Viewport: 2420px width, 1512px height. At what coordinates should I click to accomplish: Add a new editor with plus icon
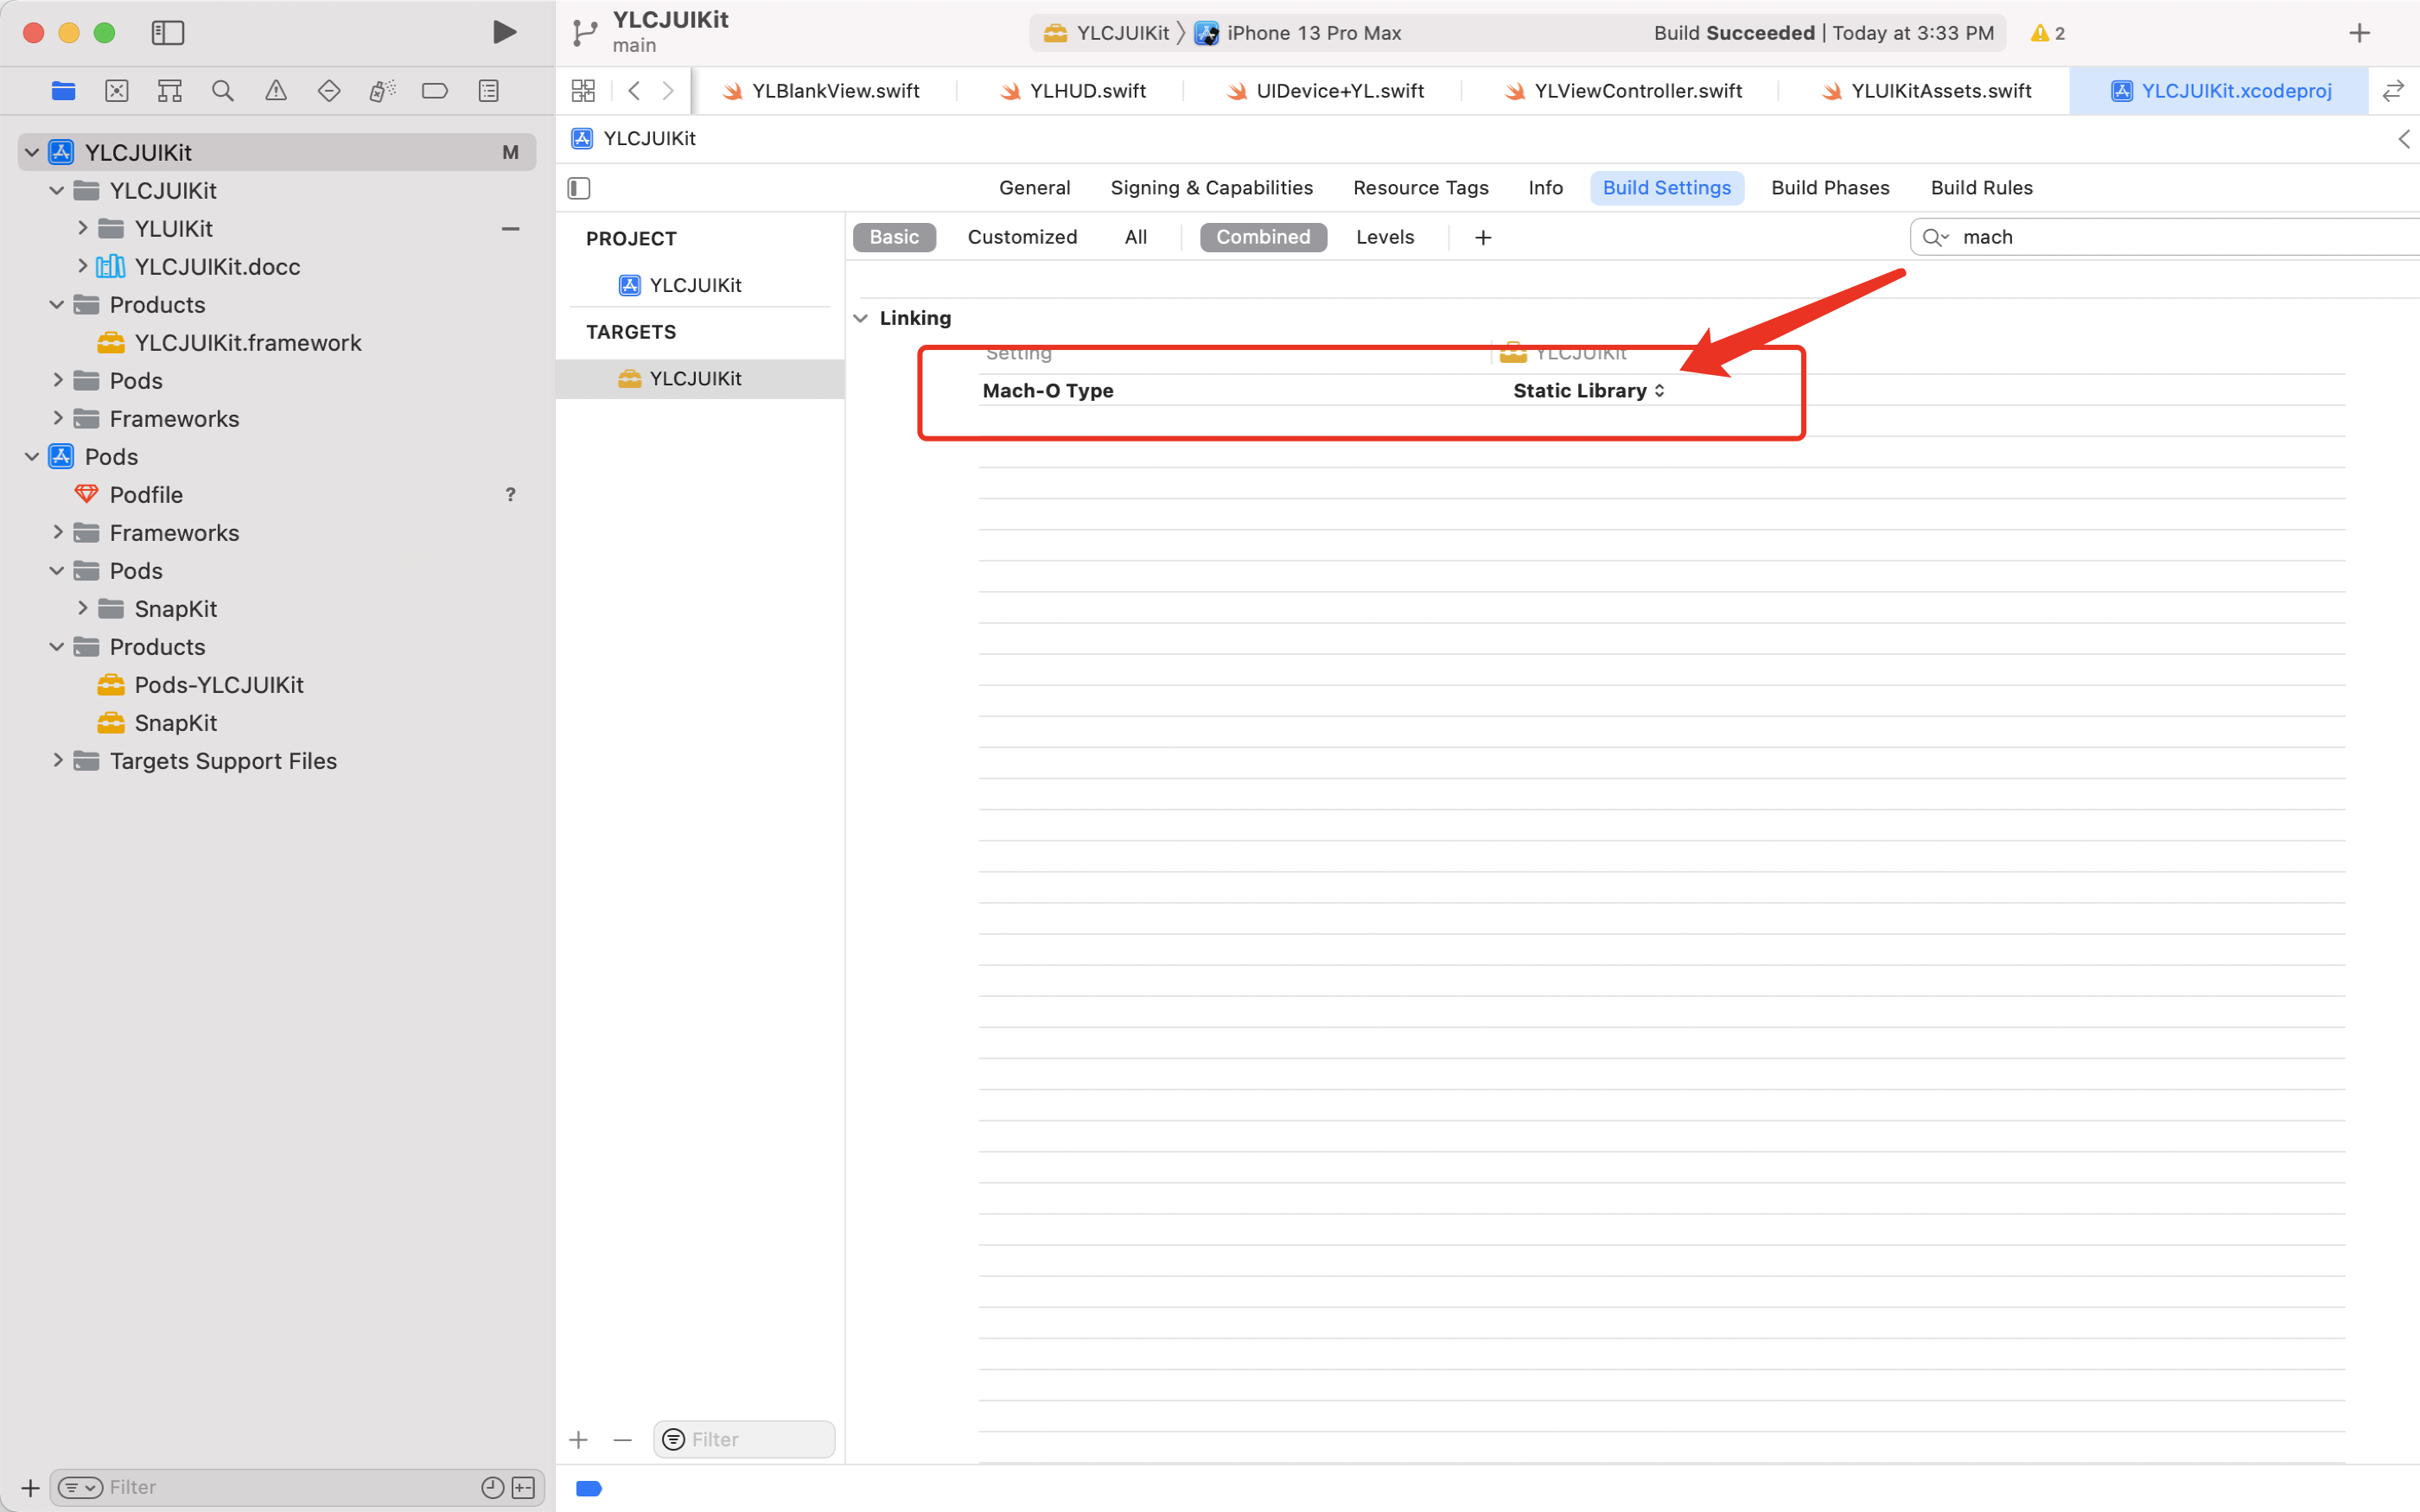2359,33
